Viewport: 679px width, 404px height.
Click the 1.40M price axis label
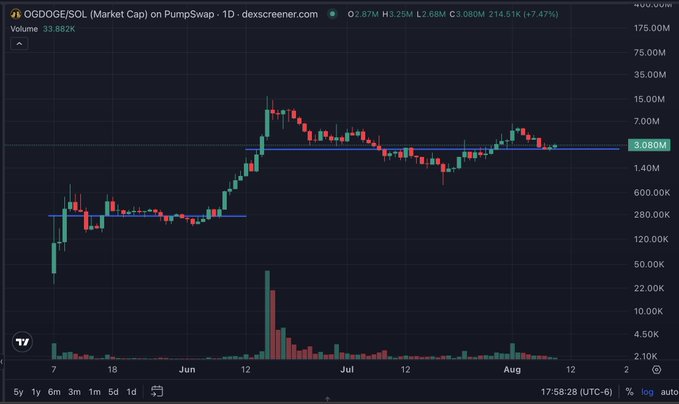[647, 168]
